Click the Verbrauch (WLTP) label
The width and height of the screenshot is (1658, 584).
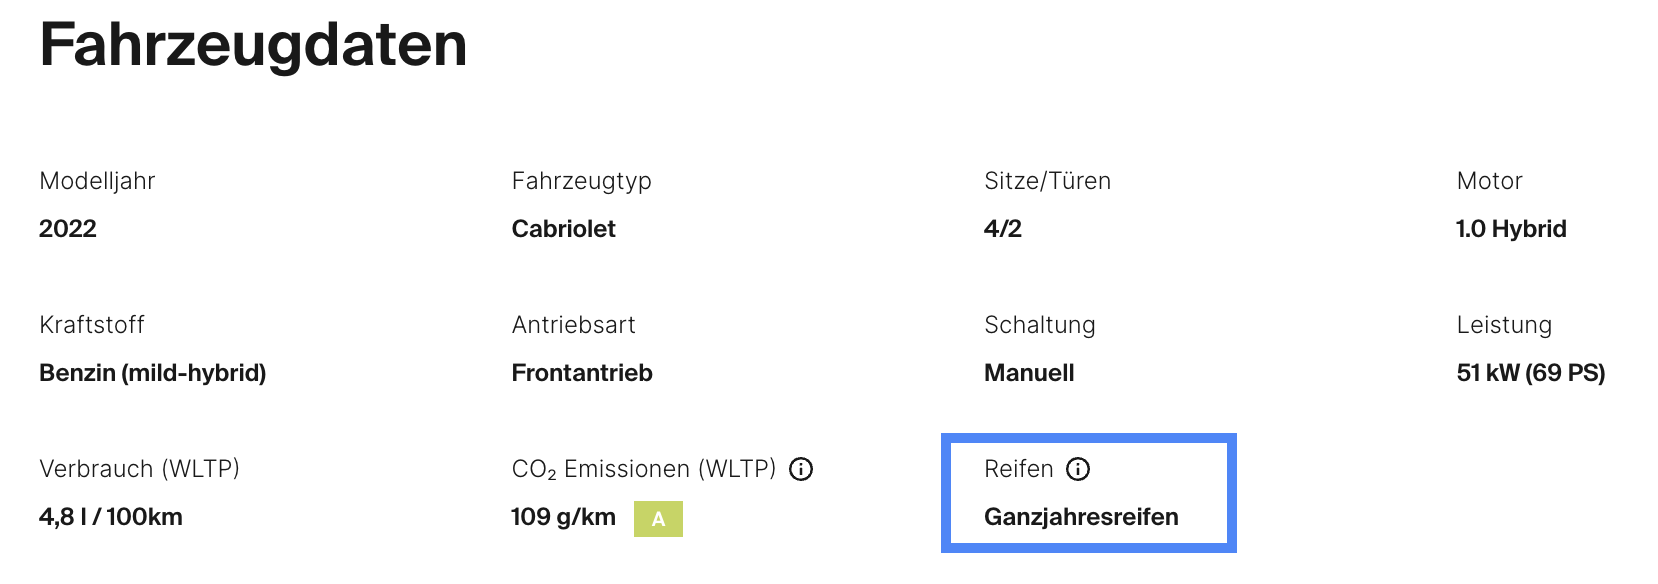point(140,469)
